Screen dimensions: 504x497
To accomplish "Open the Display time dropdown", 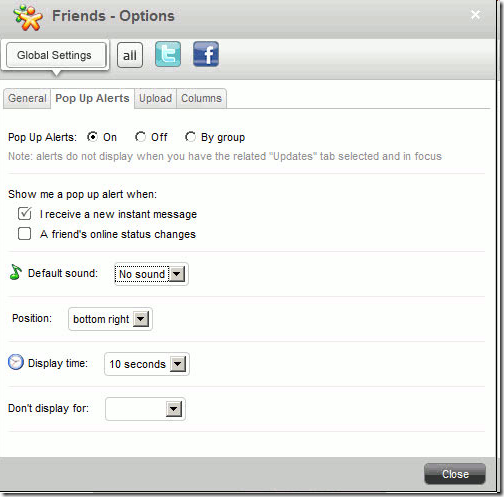I will click(147, 364).
